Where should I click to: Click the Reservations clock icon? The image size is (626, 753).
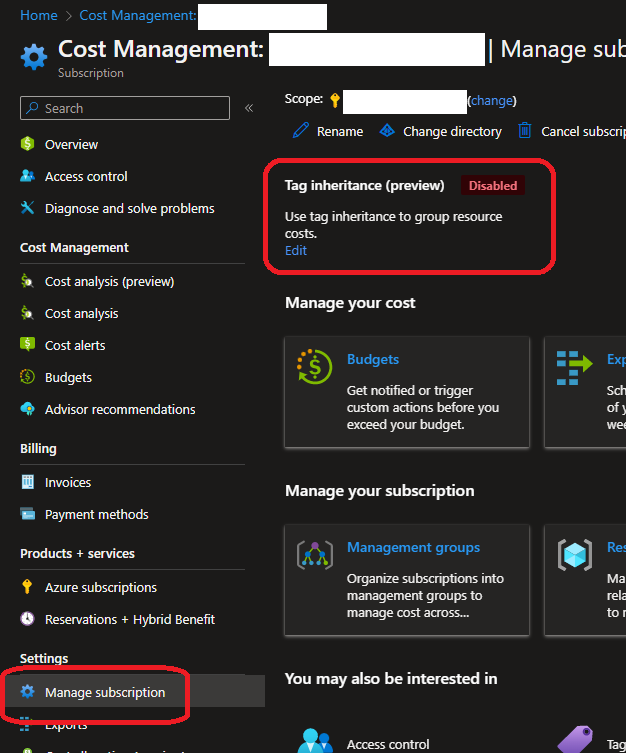click(27, 619)
